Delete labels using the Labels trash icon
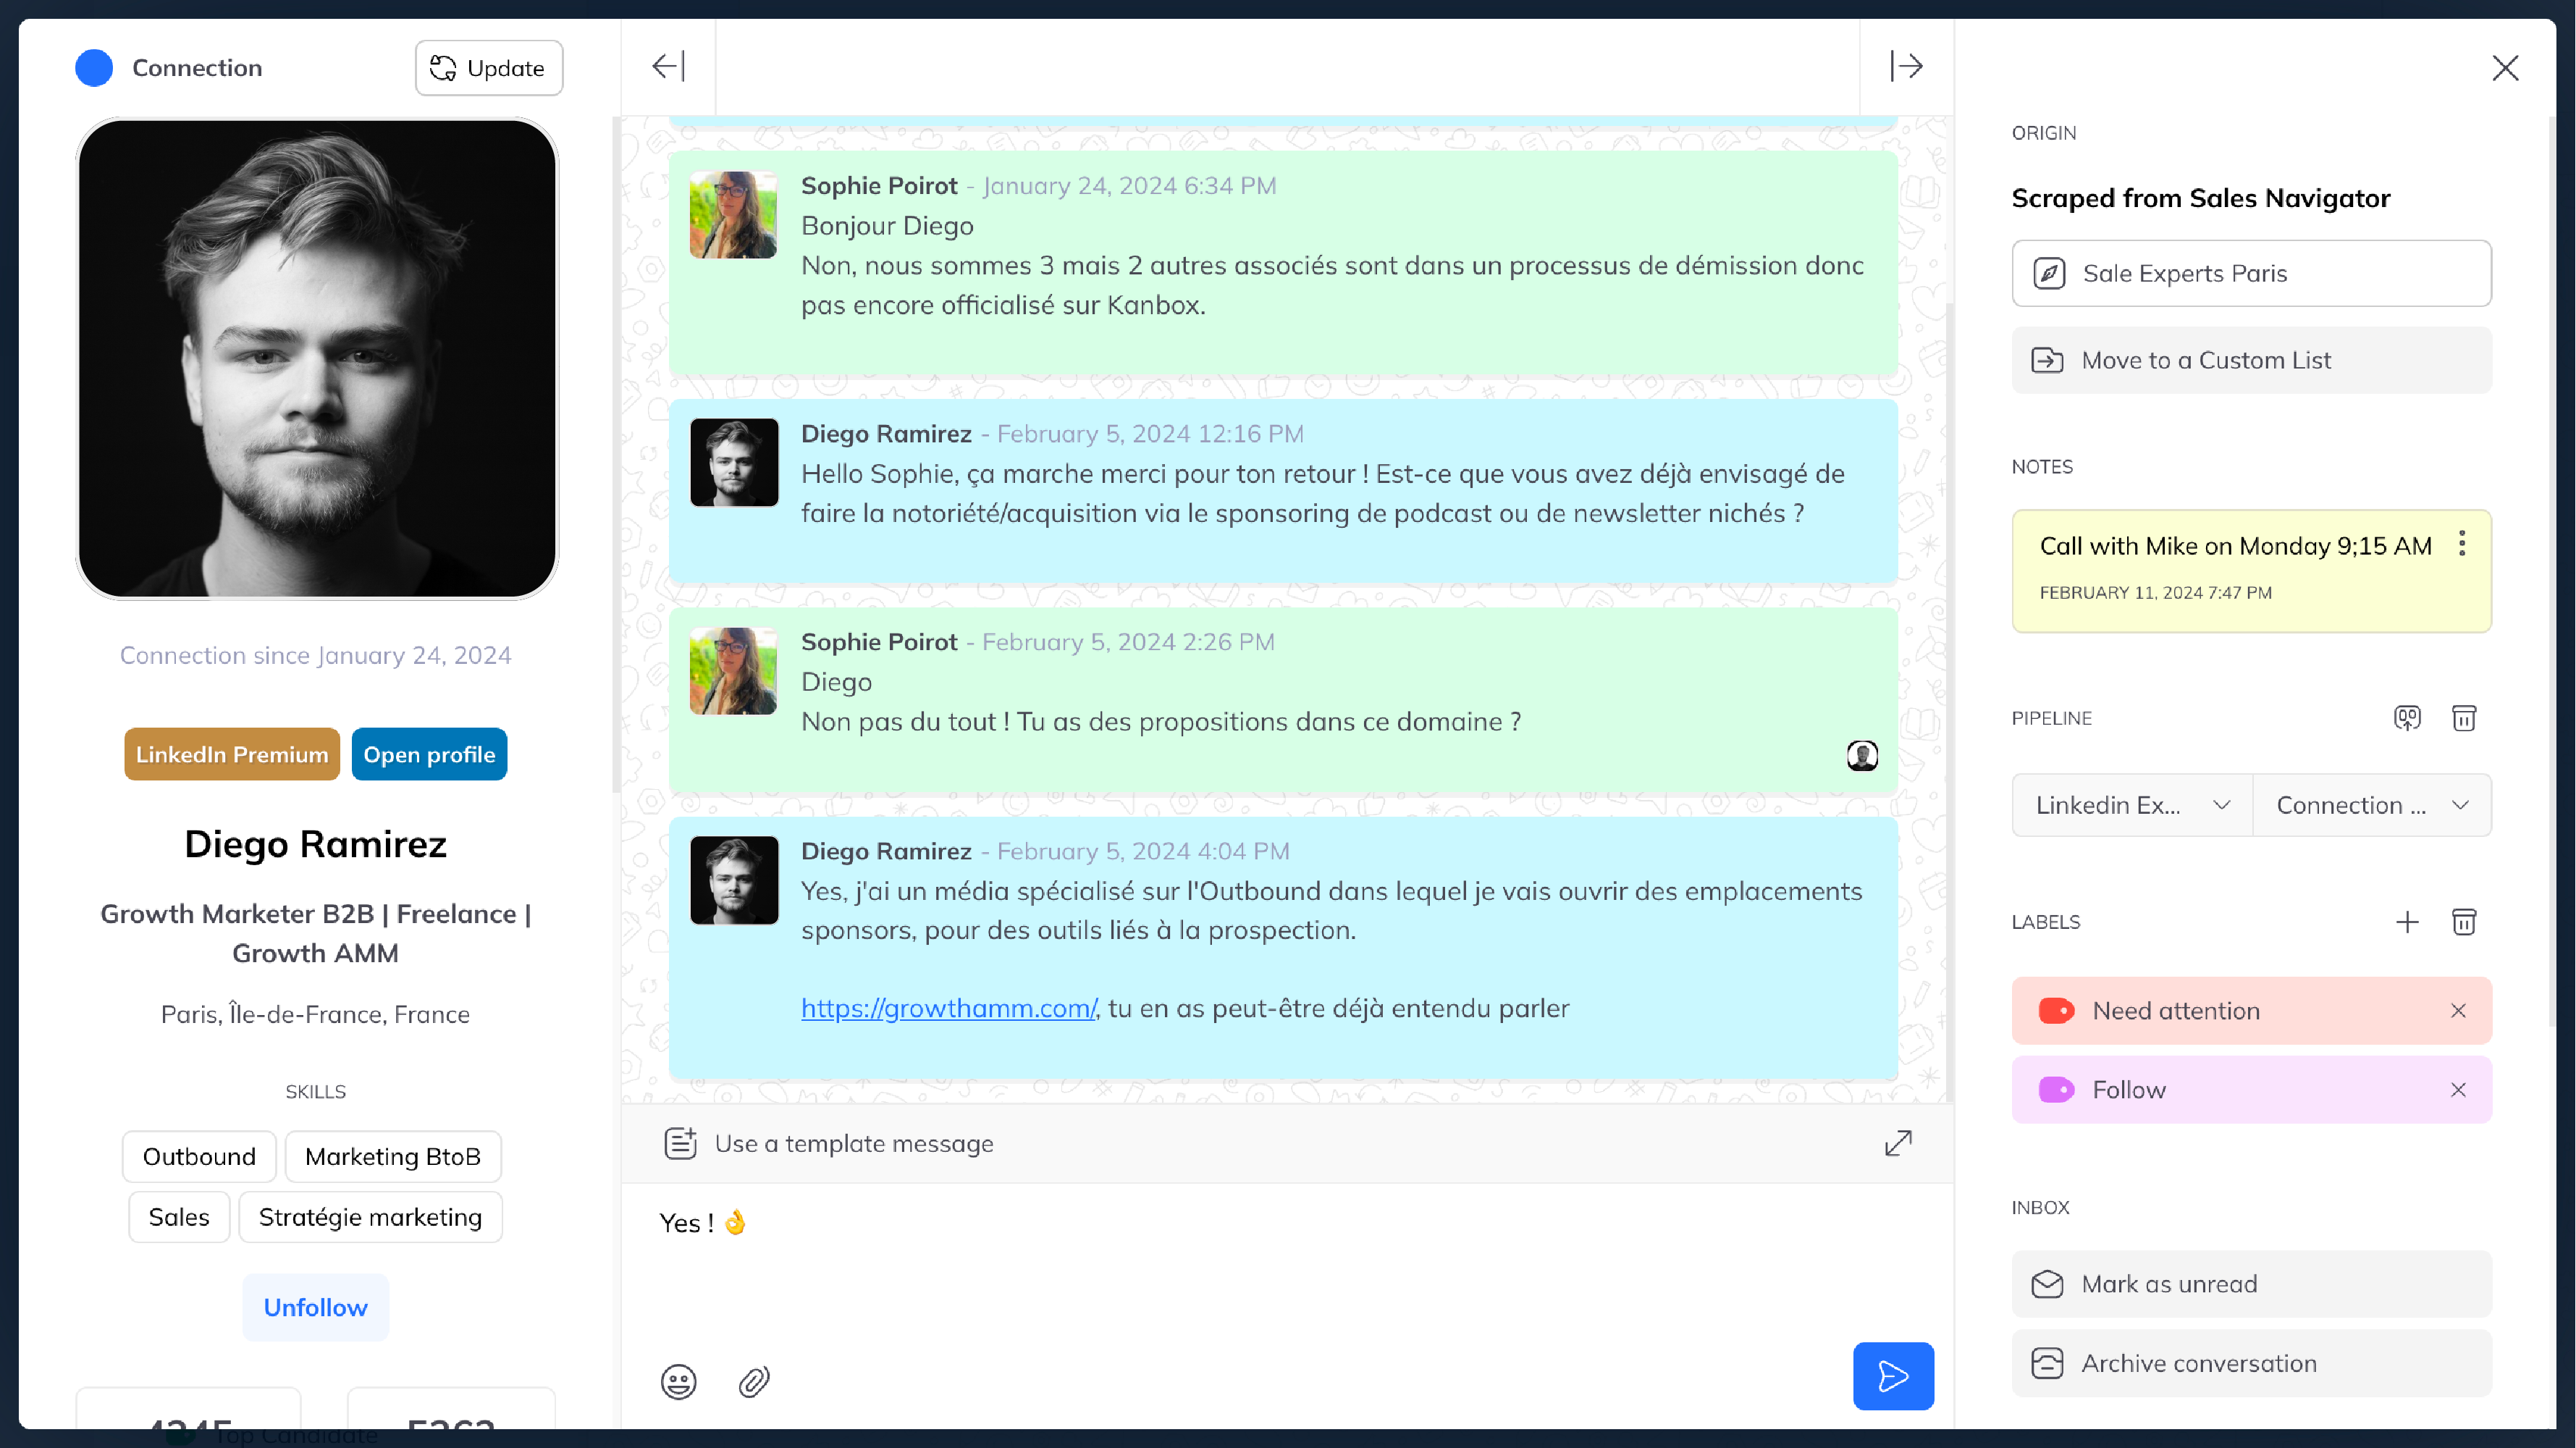2576x1448 pixels. click(2464, 922)
